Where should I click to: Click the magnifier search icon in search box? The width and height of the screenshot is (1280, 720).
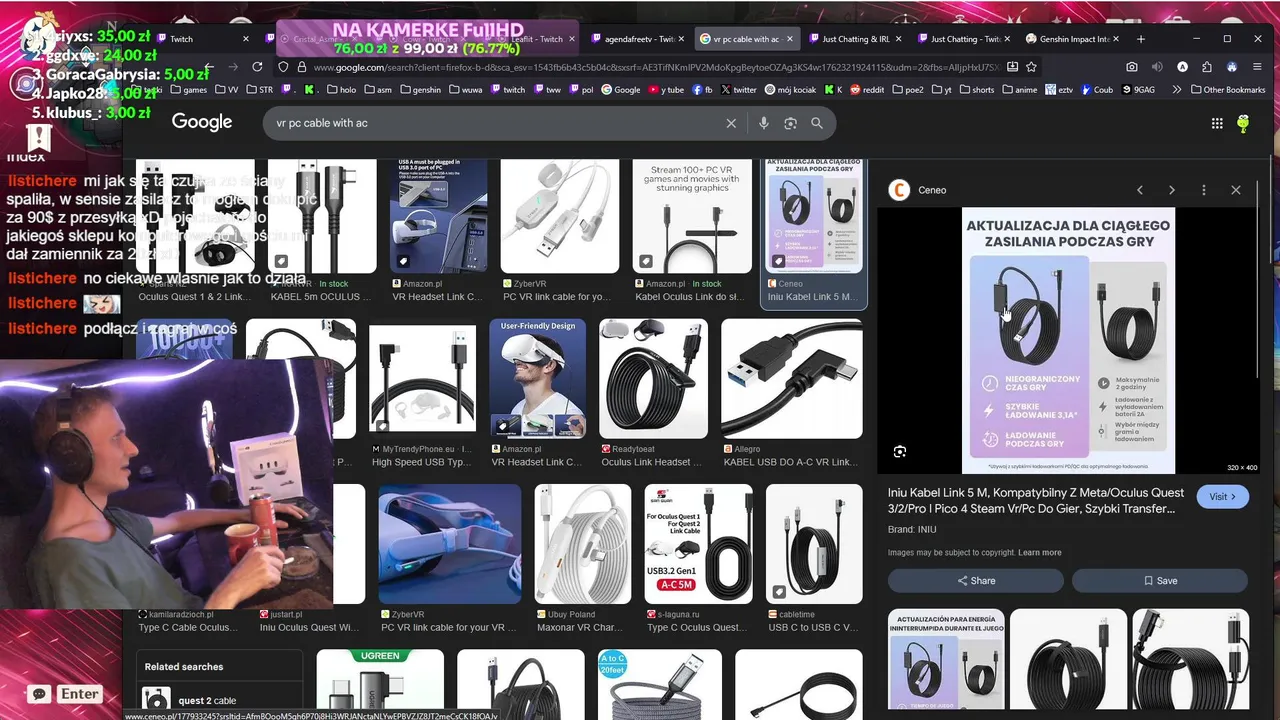pyautogui.click(x=817, y=123)
